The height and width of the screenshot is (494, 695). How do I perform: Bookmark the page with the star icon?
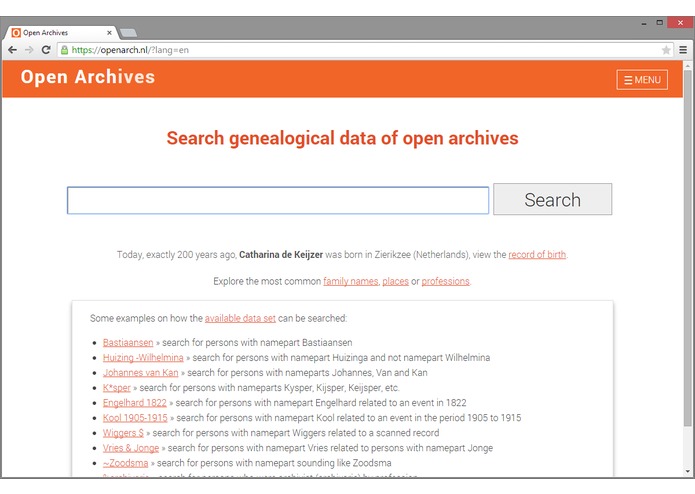(x=666, y=50)
